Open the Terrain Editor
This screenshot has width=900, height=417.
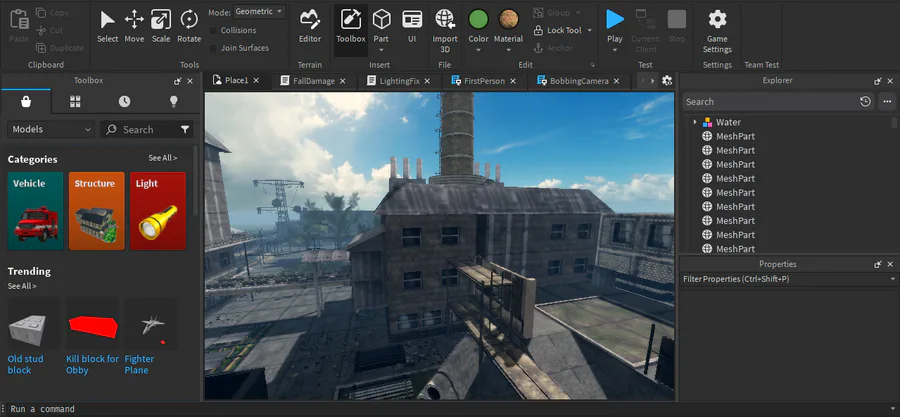[310, 26]
